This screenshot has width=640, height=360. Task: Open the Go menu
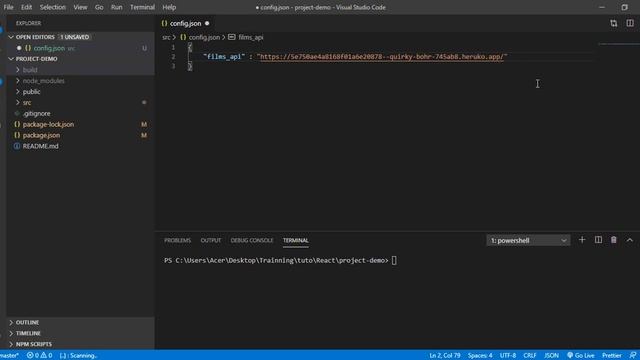click(99, 7)
